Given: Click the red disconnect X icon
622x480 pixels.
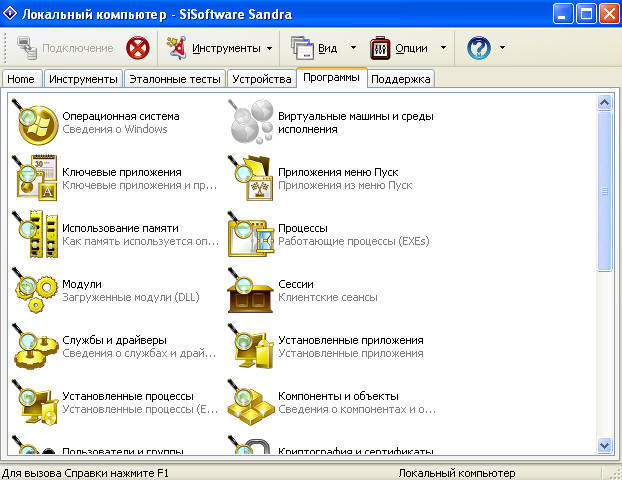Looking at the screenshot, I should click(138, 48).
